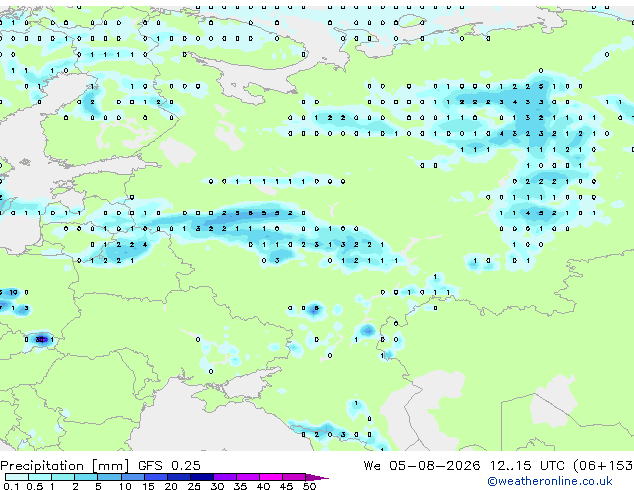This screenshot has width=634, height=490.
Task: Pick the 0.5–1 mm legend swatch
Action: pos(40,477)
